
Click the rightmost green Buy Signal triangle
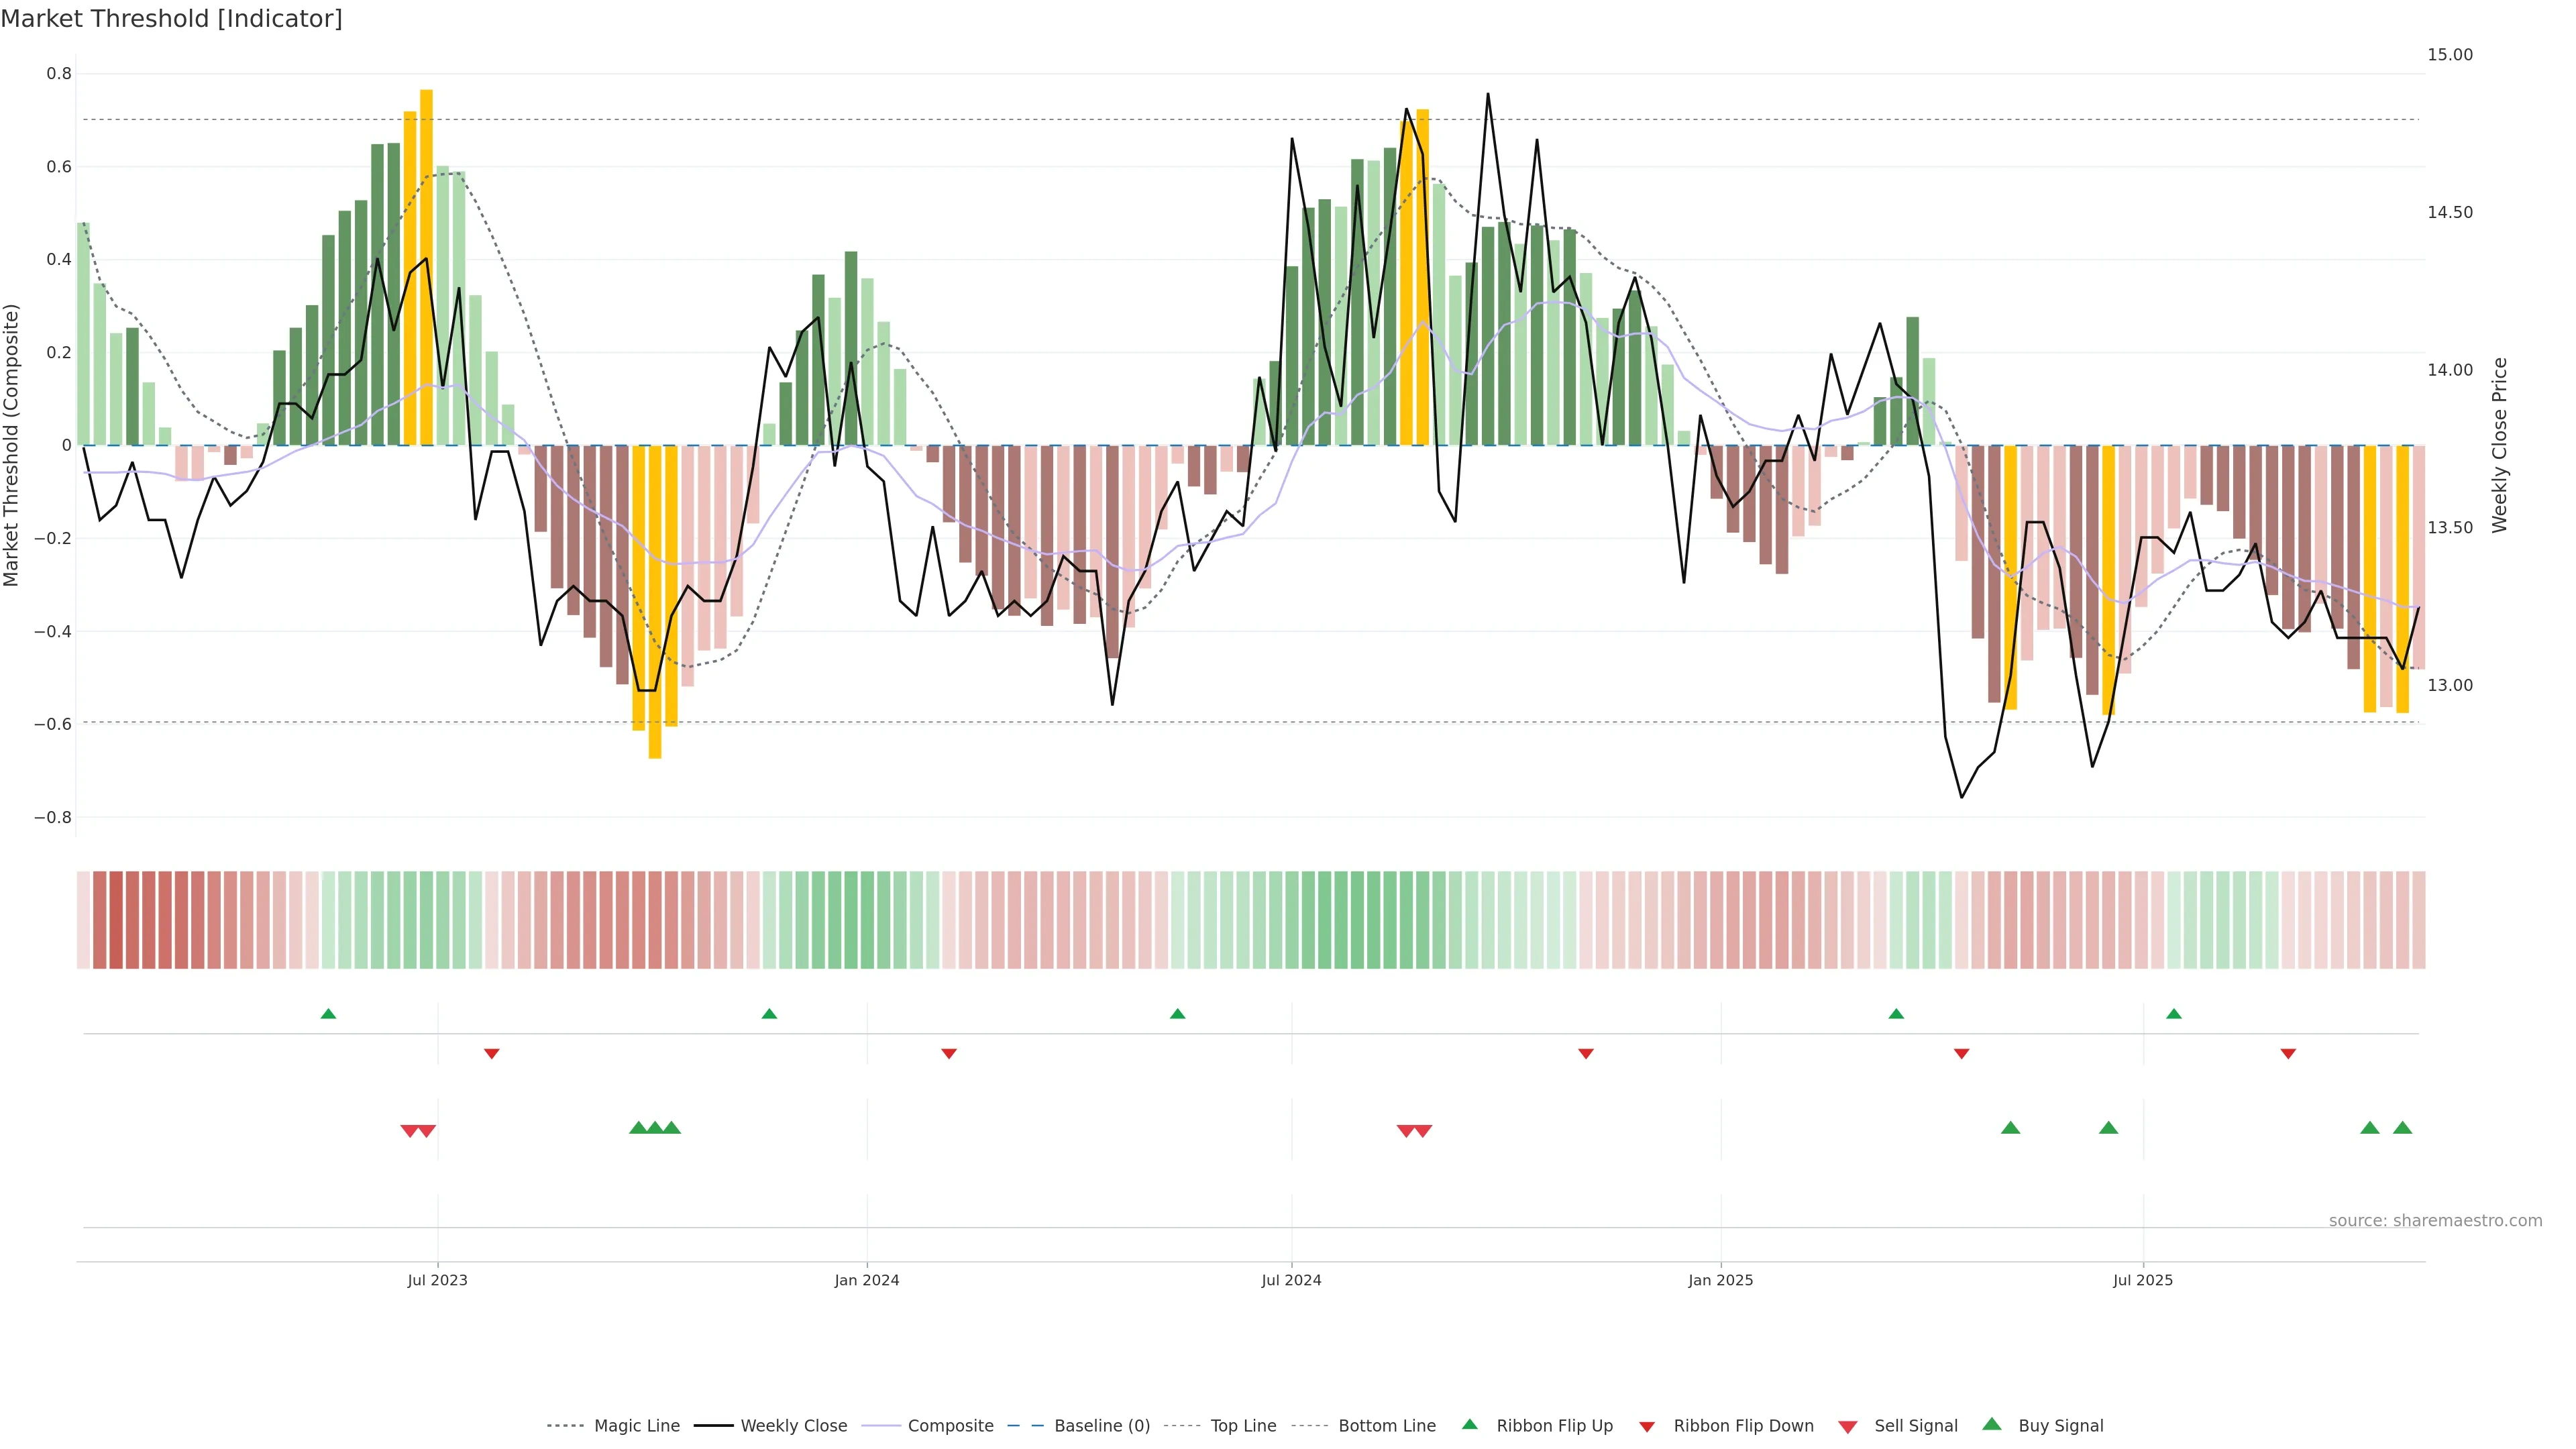pos(2402,1128)
